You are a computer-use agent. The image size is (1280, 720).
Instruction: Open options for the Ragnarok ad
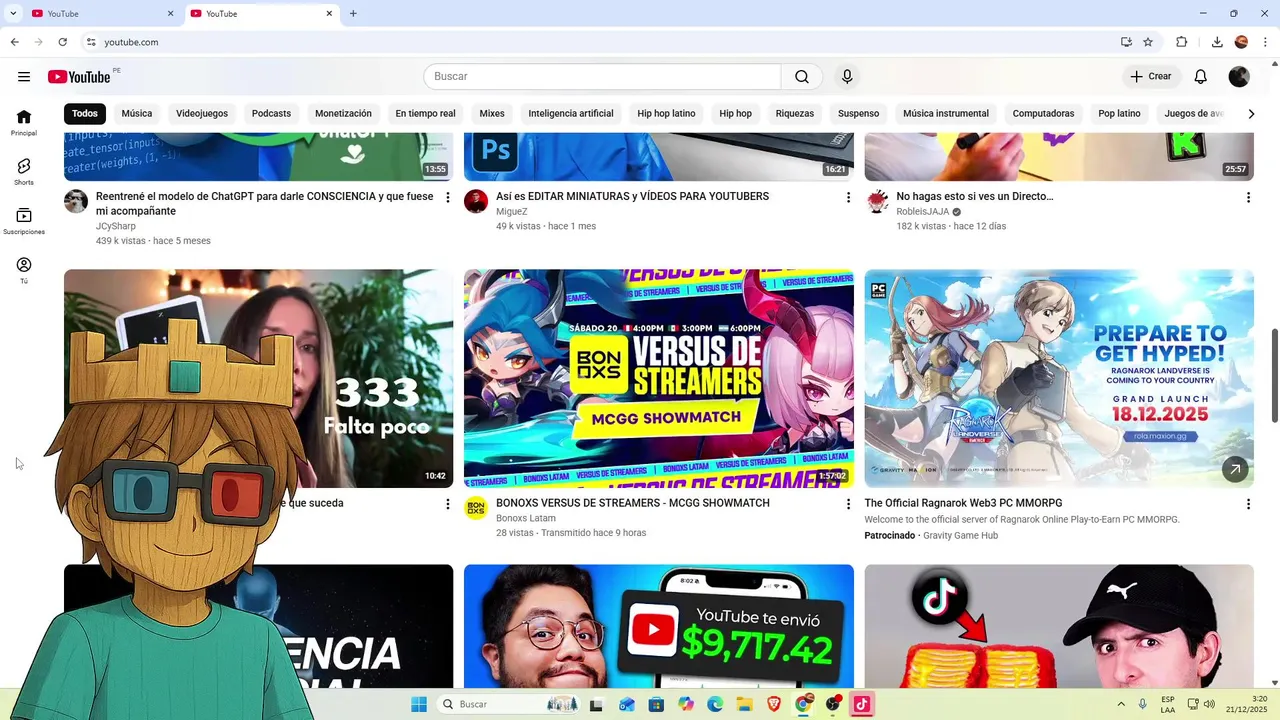click(1248, 505)
